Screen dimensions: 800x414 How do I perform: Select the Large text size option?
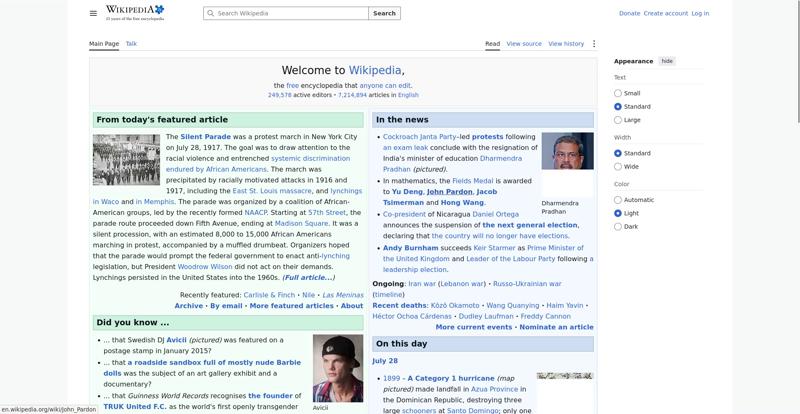coord(618,120)
